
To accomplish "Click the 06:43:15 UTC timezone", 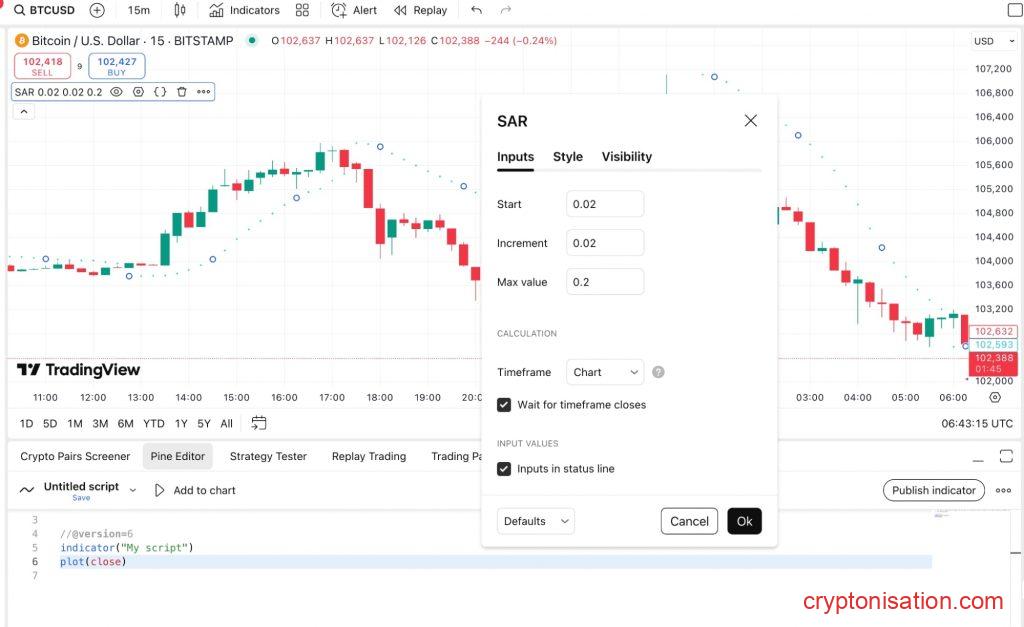I will pos(977,423).
